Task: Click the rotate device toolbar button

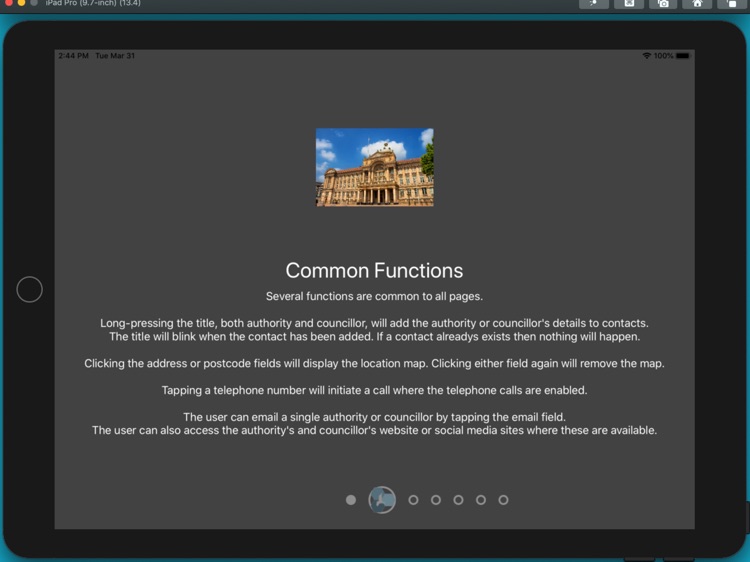Action: [732, 3]
